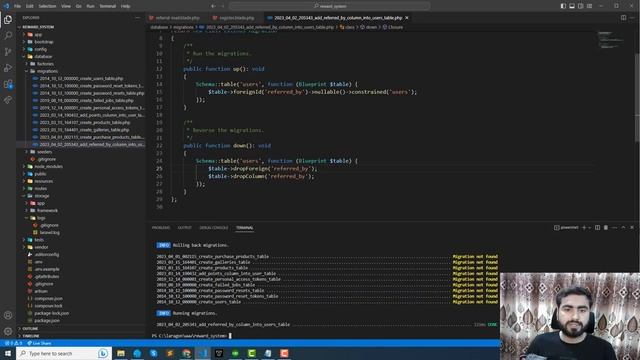Open the Accounts icon in the activity bar
The height and width of the screenshot is (360, 640).
[8, 315]
